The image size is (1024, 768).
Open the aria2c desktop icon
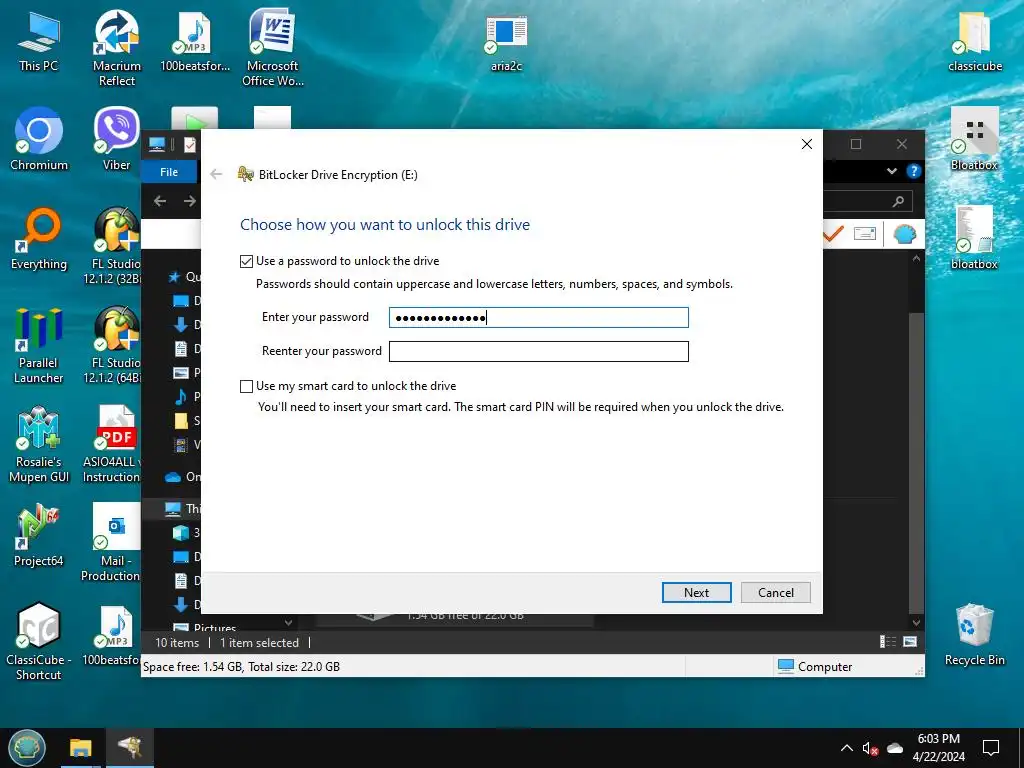506,42
